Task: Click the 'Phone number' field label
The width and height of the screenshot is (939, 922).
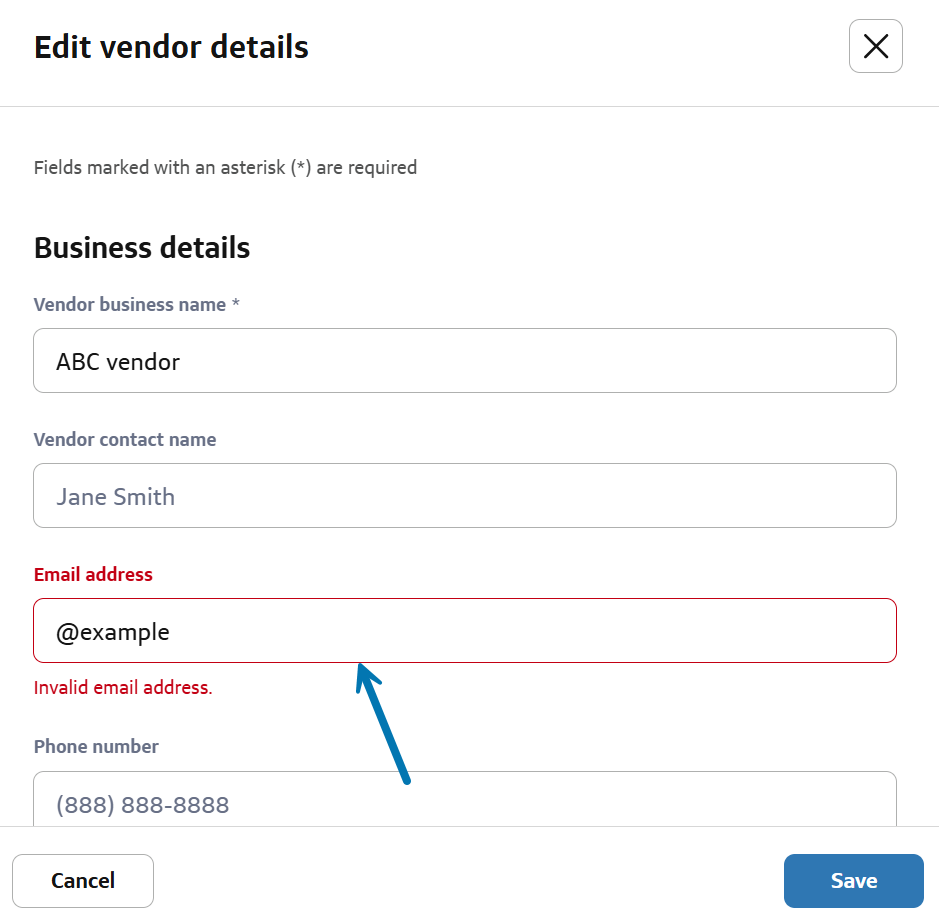Action: tap(96, 747)
